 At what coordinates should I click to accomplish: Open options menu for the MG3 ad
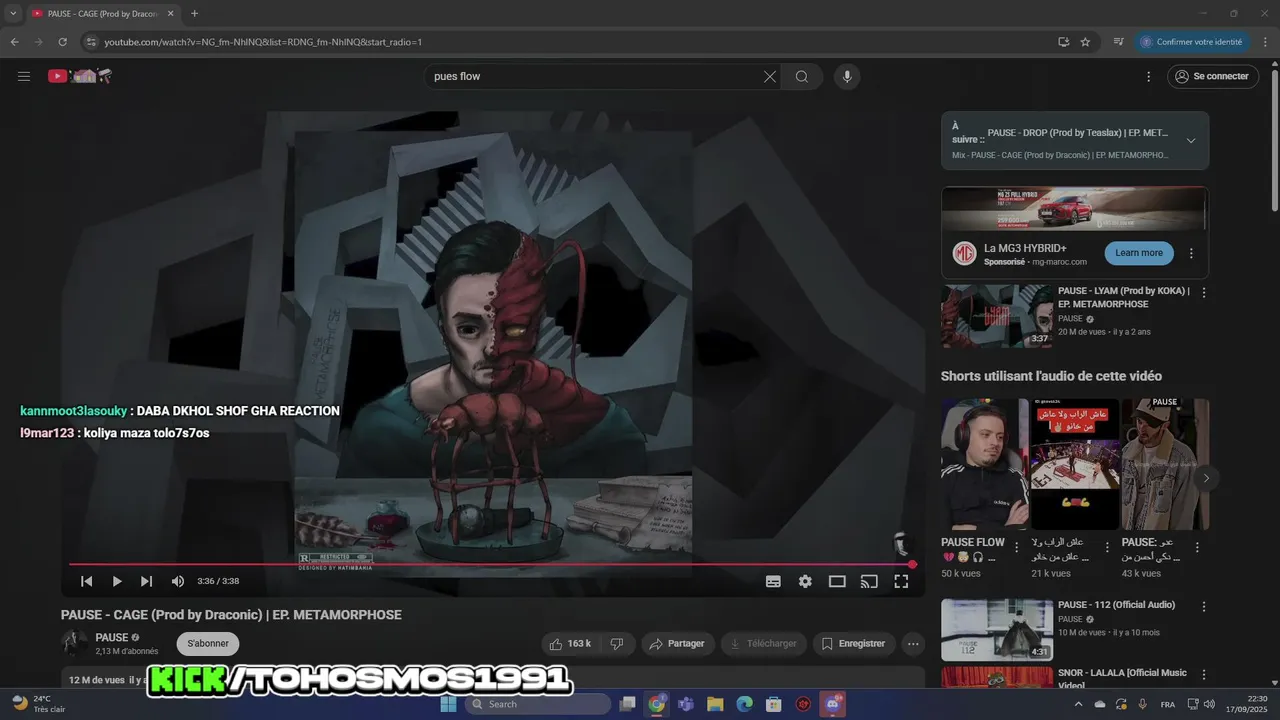pos(1191,253)
